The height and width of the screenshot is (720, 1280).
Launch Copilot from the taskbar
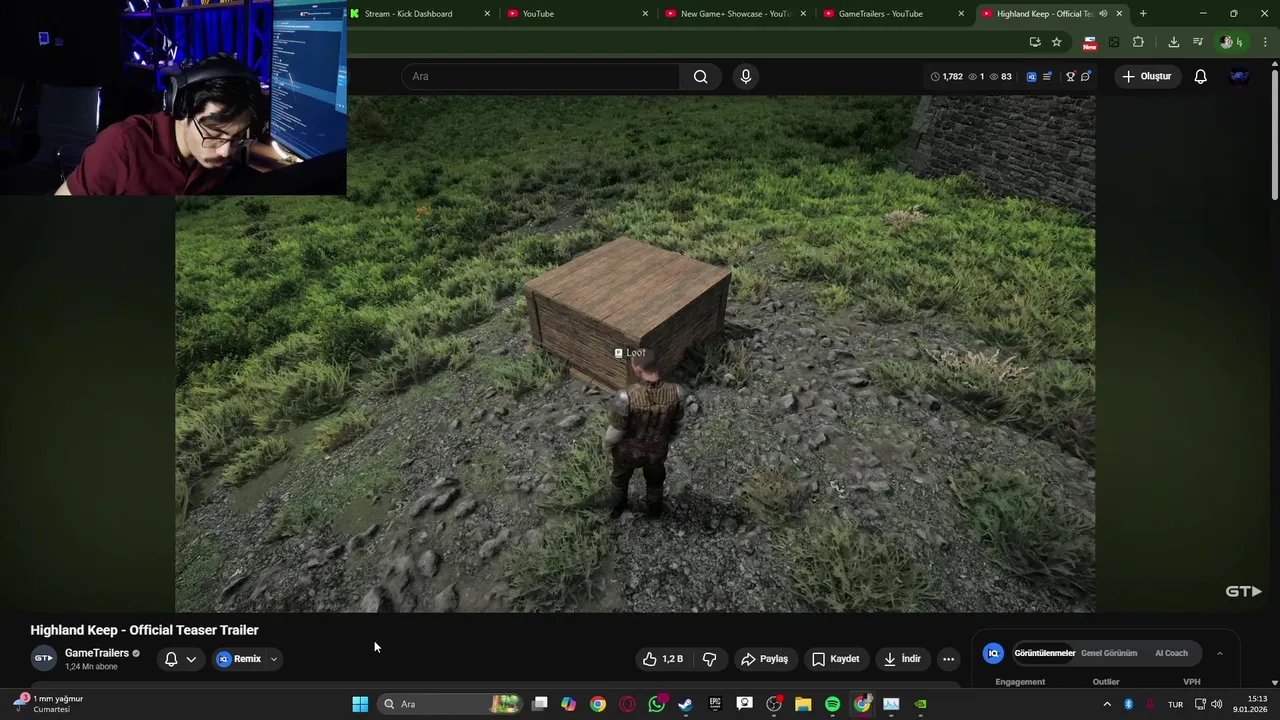(568, 704)
